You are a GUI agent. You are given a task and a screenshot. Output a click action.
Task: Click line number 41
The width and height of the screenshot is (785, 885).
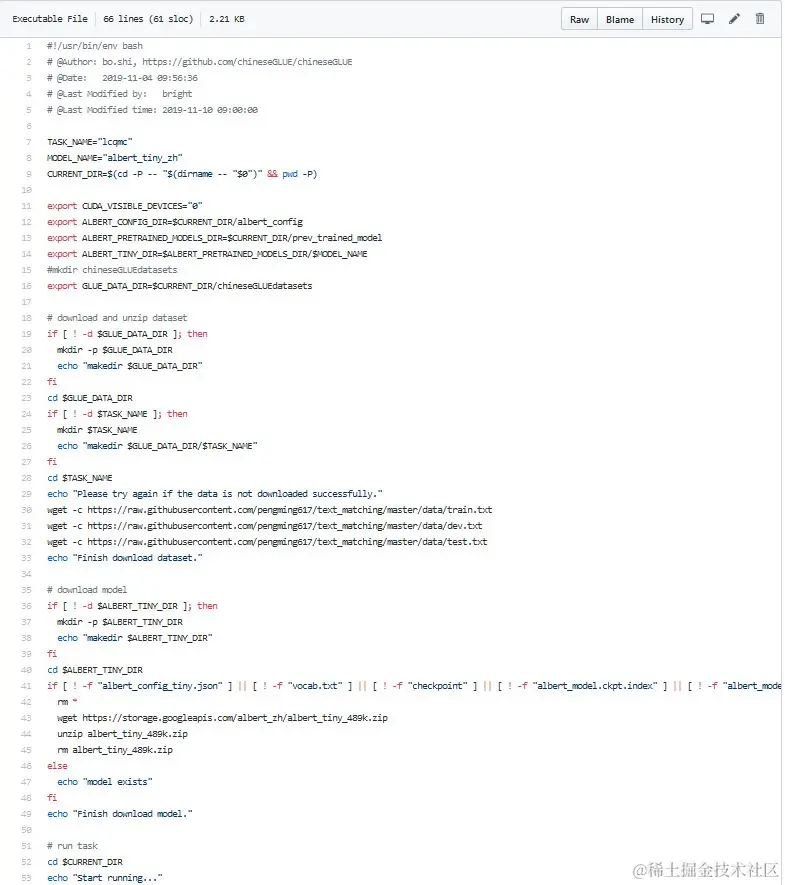click(27, 686)
